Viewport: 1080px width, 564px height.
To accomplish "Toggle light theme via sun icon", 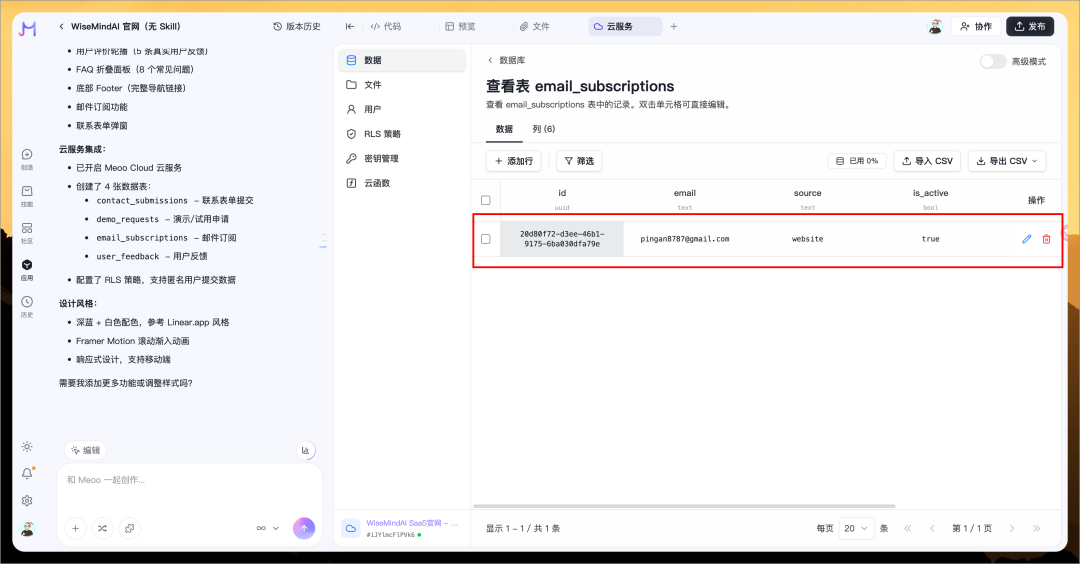I will [x=27, y=447].
